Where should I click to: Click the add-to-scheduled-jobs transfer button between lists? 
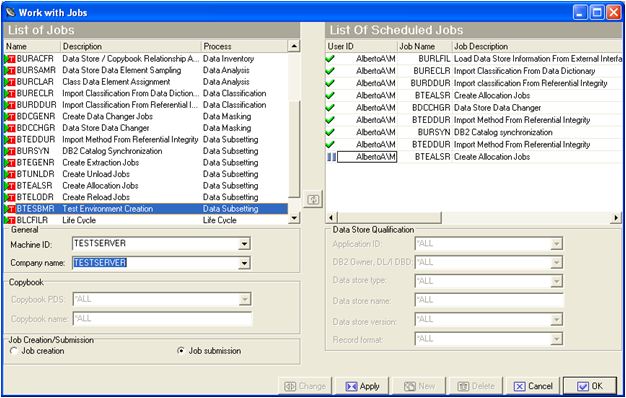313,199
